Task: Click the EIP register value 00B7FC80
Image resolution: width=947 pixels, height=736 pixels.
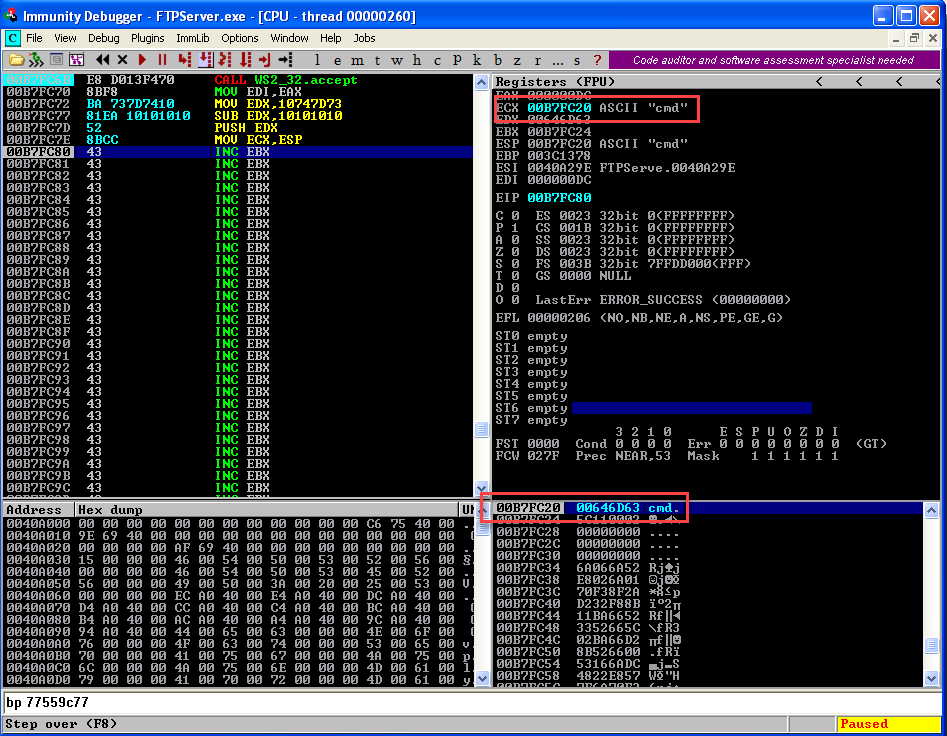Action: pyautogui.click(x=559, y=198)
